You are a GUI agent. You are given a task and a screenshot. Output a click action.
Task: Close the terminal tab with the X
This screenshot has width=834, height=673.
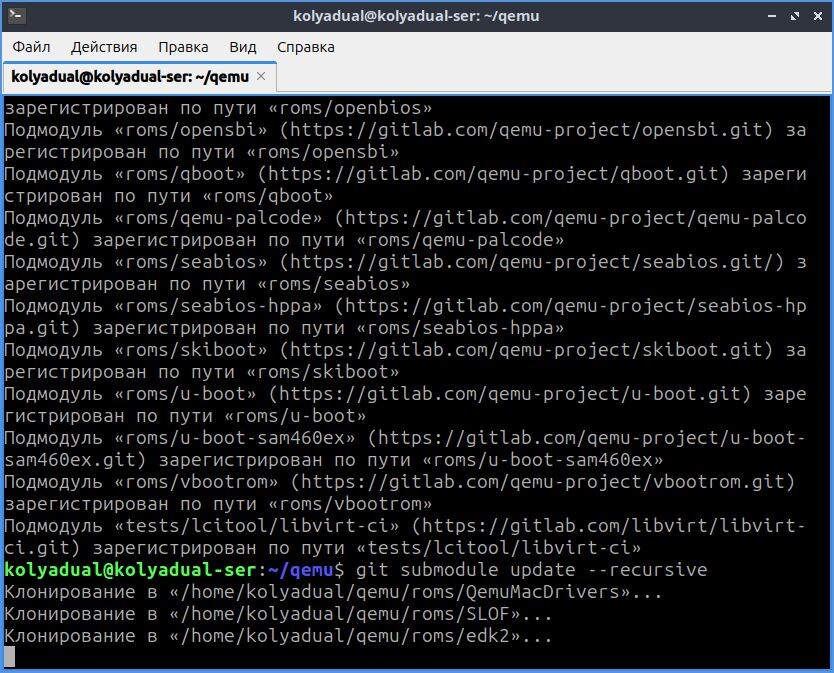[x=261, y=76]
